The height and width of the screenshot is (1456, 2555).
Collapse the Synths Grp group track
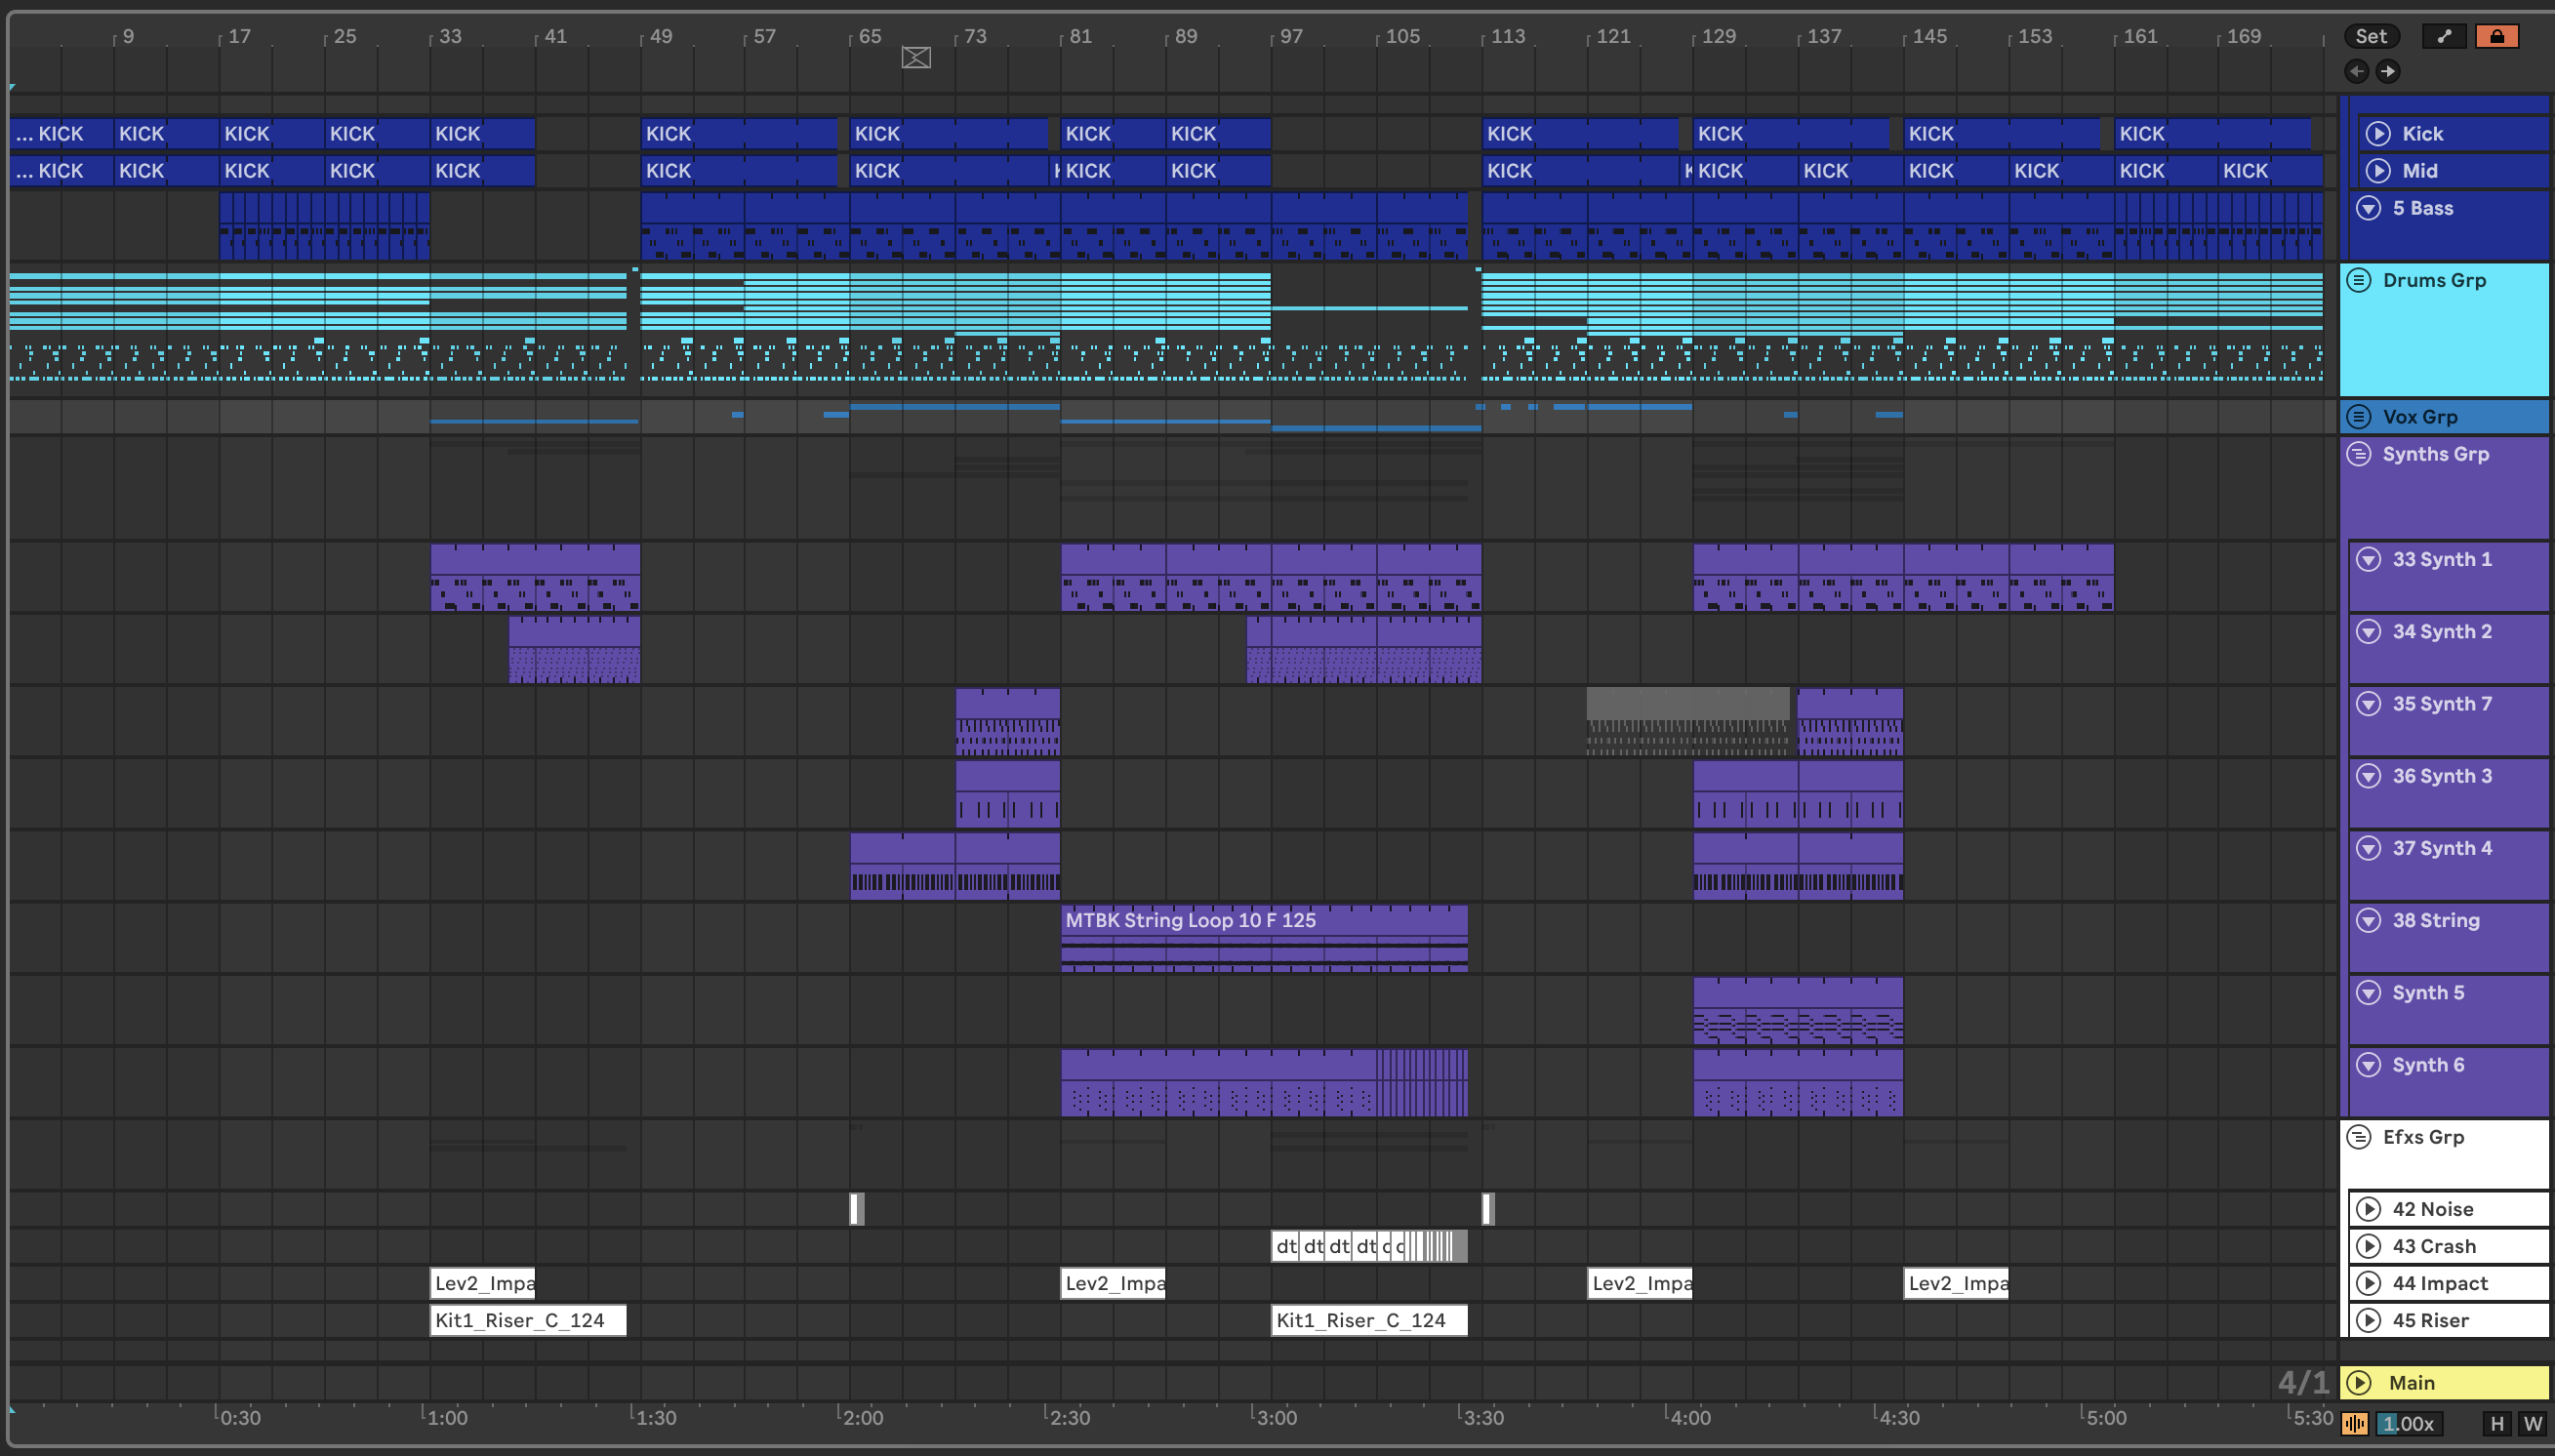coord(2359,454)
